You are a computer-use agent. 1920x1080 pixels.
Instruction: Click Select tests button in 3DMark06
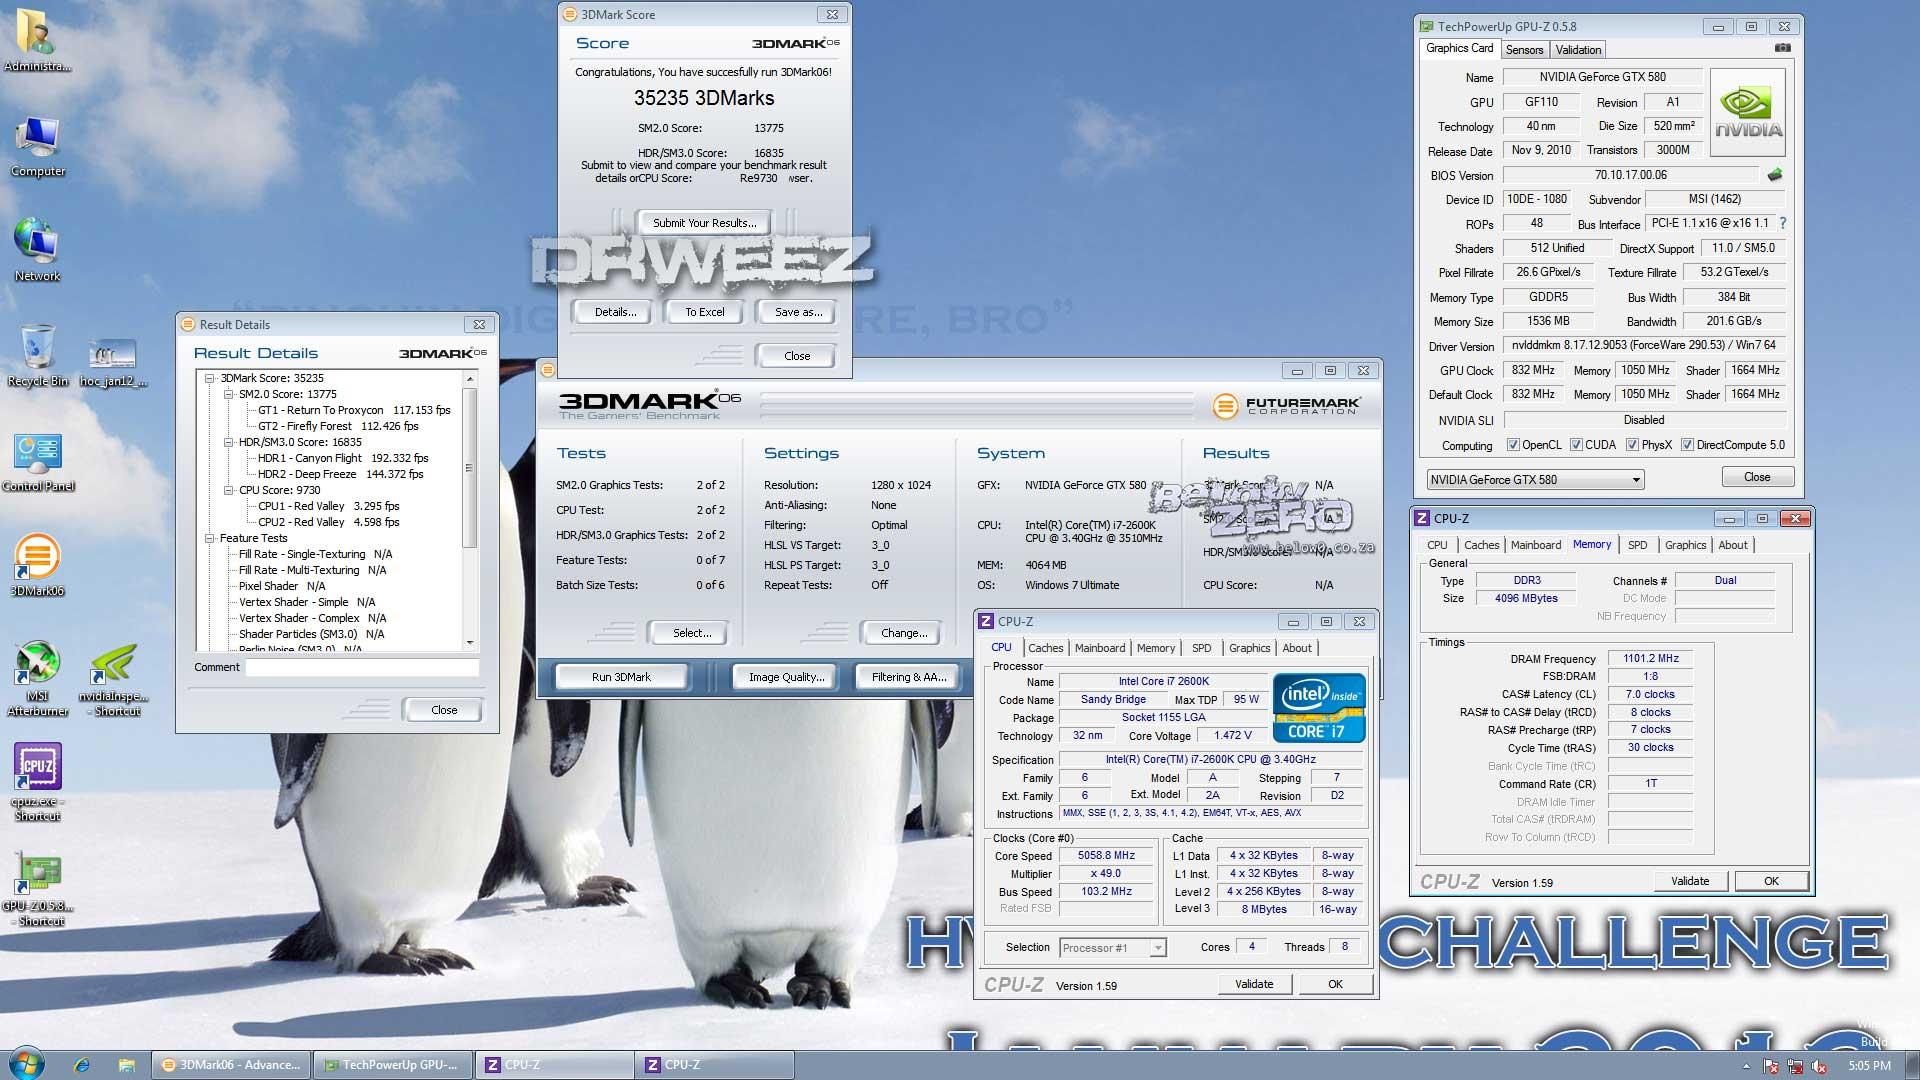pyautogui.click(x=692, y=633)
